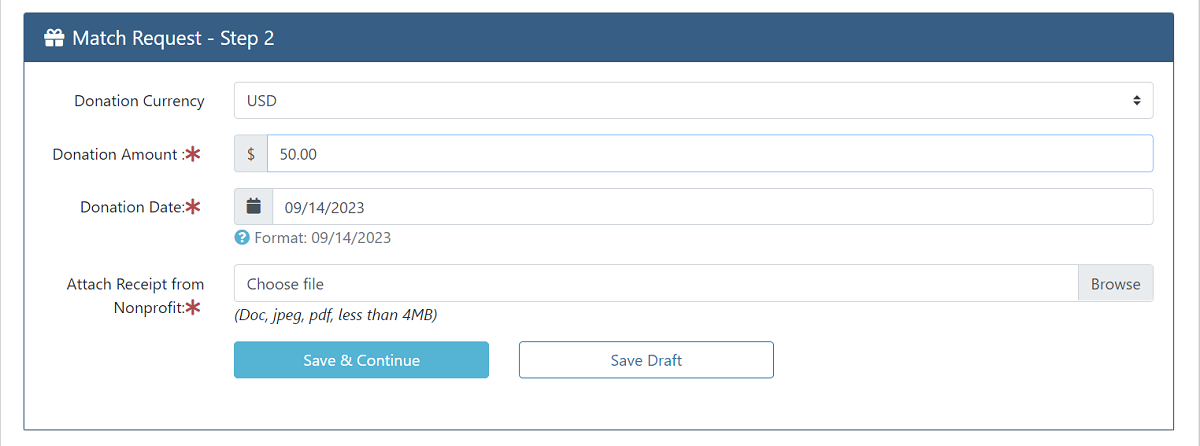Click the file type hint under Choose file
Image resolution: width=1200 pixels, height=446 pixels.
[335, 315]
